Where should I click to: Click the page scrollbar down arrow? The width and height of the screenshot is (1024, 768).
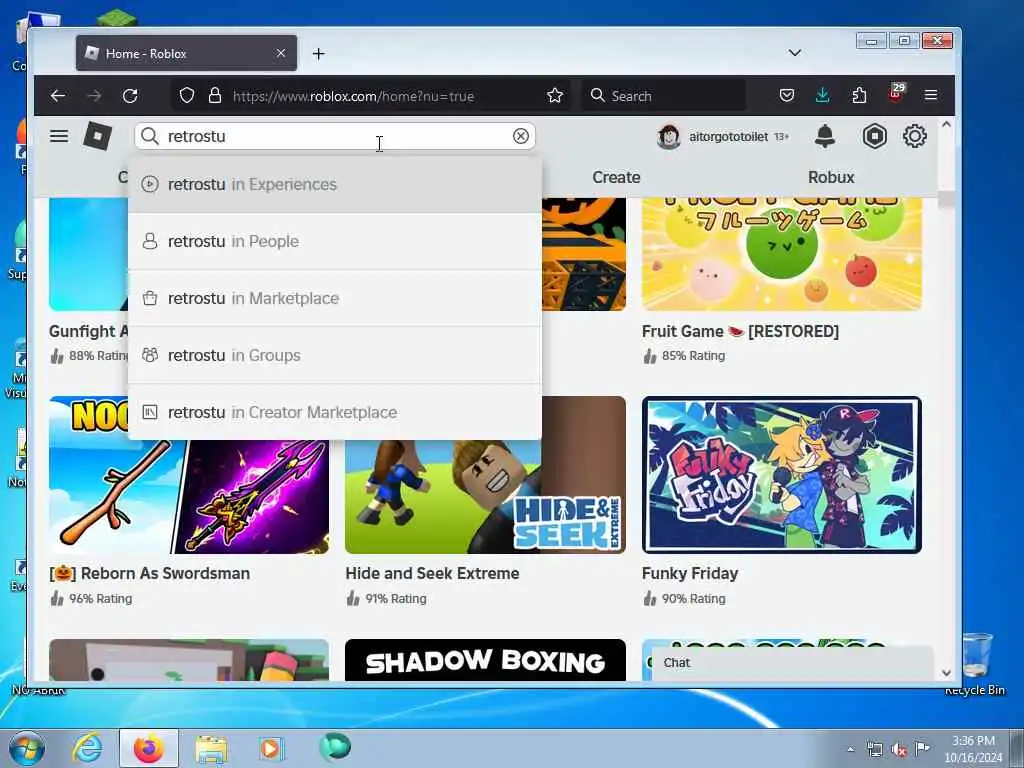946,673
